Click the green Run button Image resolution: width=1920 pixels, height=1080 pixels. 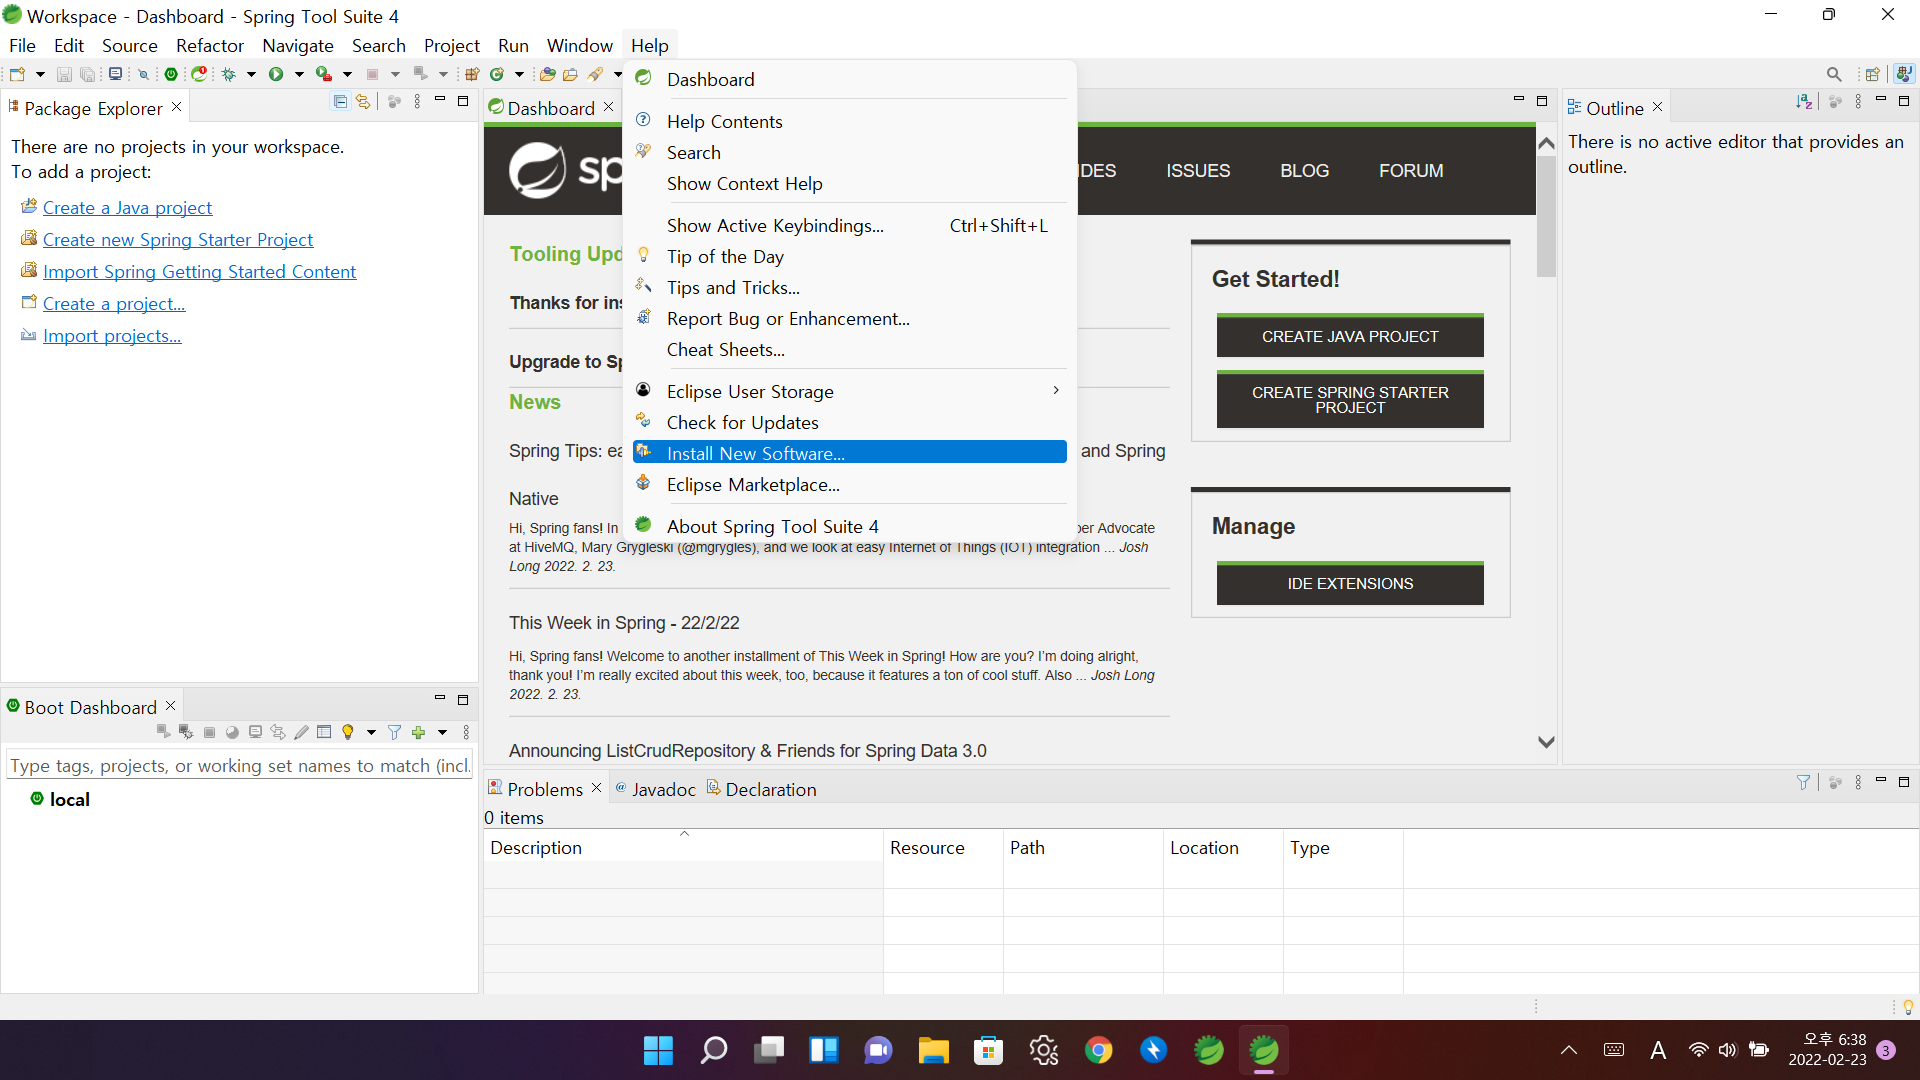pos(276,74)
